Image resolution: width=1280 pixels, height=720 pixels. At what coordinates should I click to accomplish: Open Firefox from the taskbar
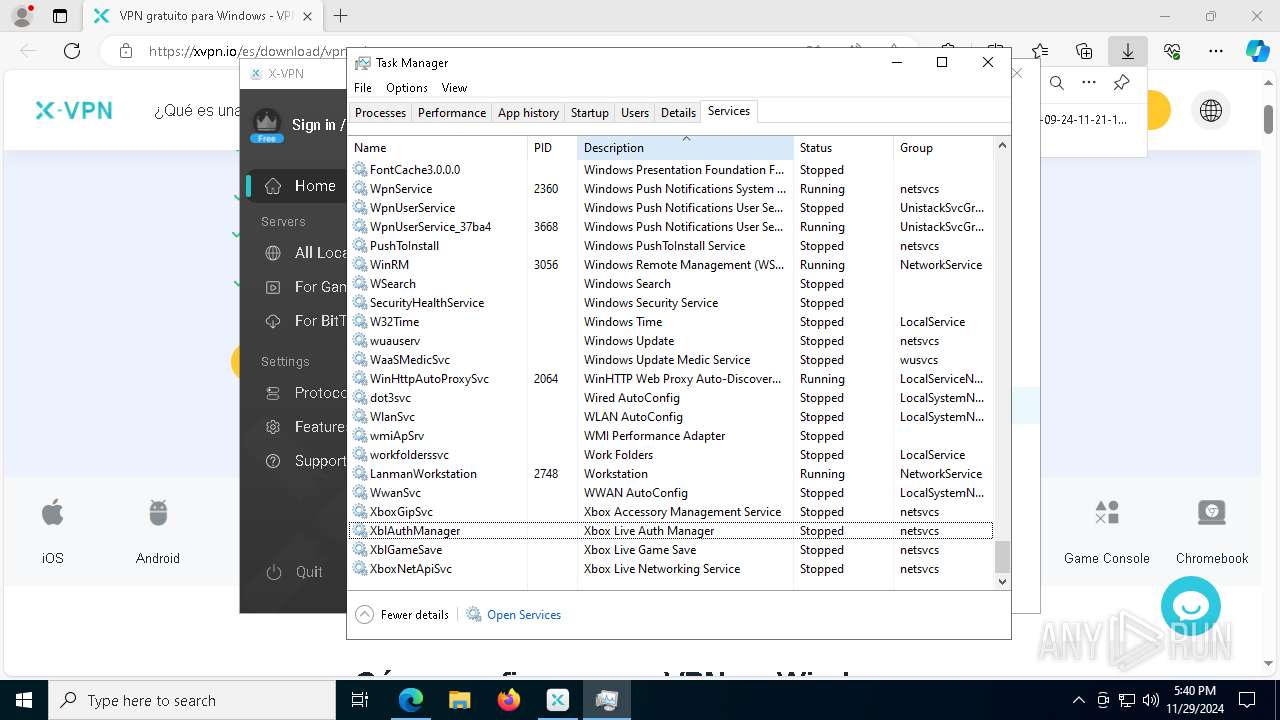click(x=508, y=700)
